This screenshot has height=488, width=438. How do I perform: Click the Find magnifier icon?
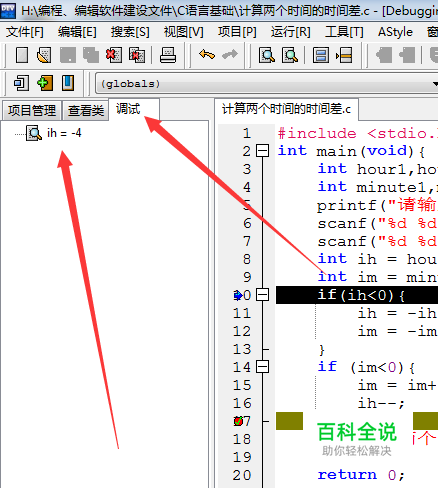click(x=267, y=55)
